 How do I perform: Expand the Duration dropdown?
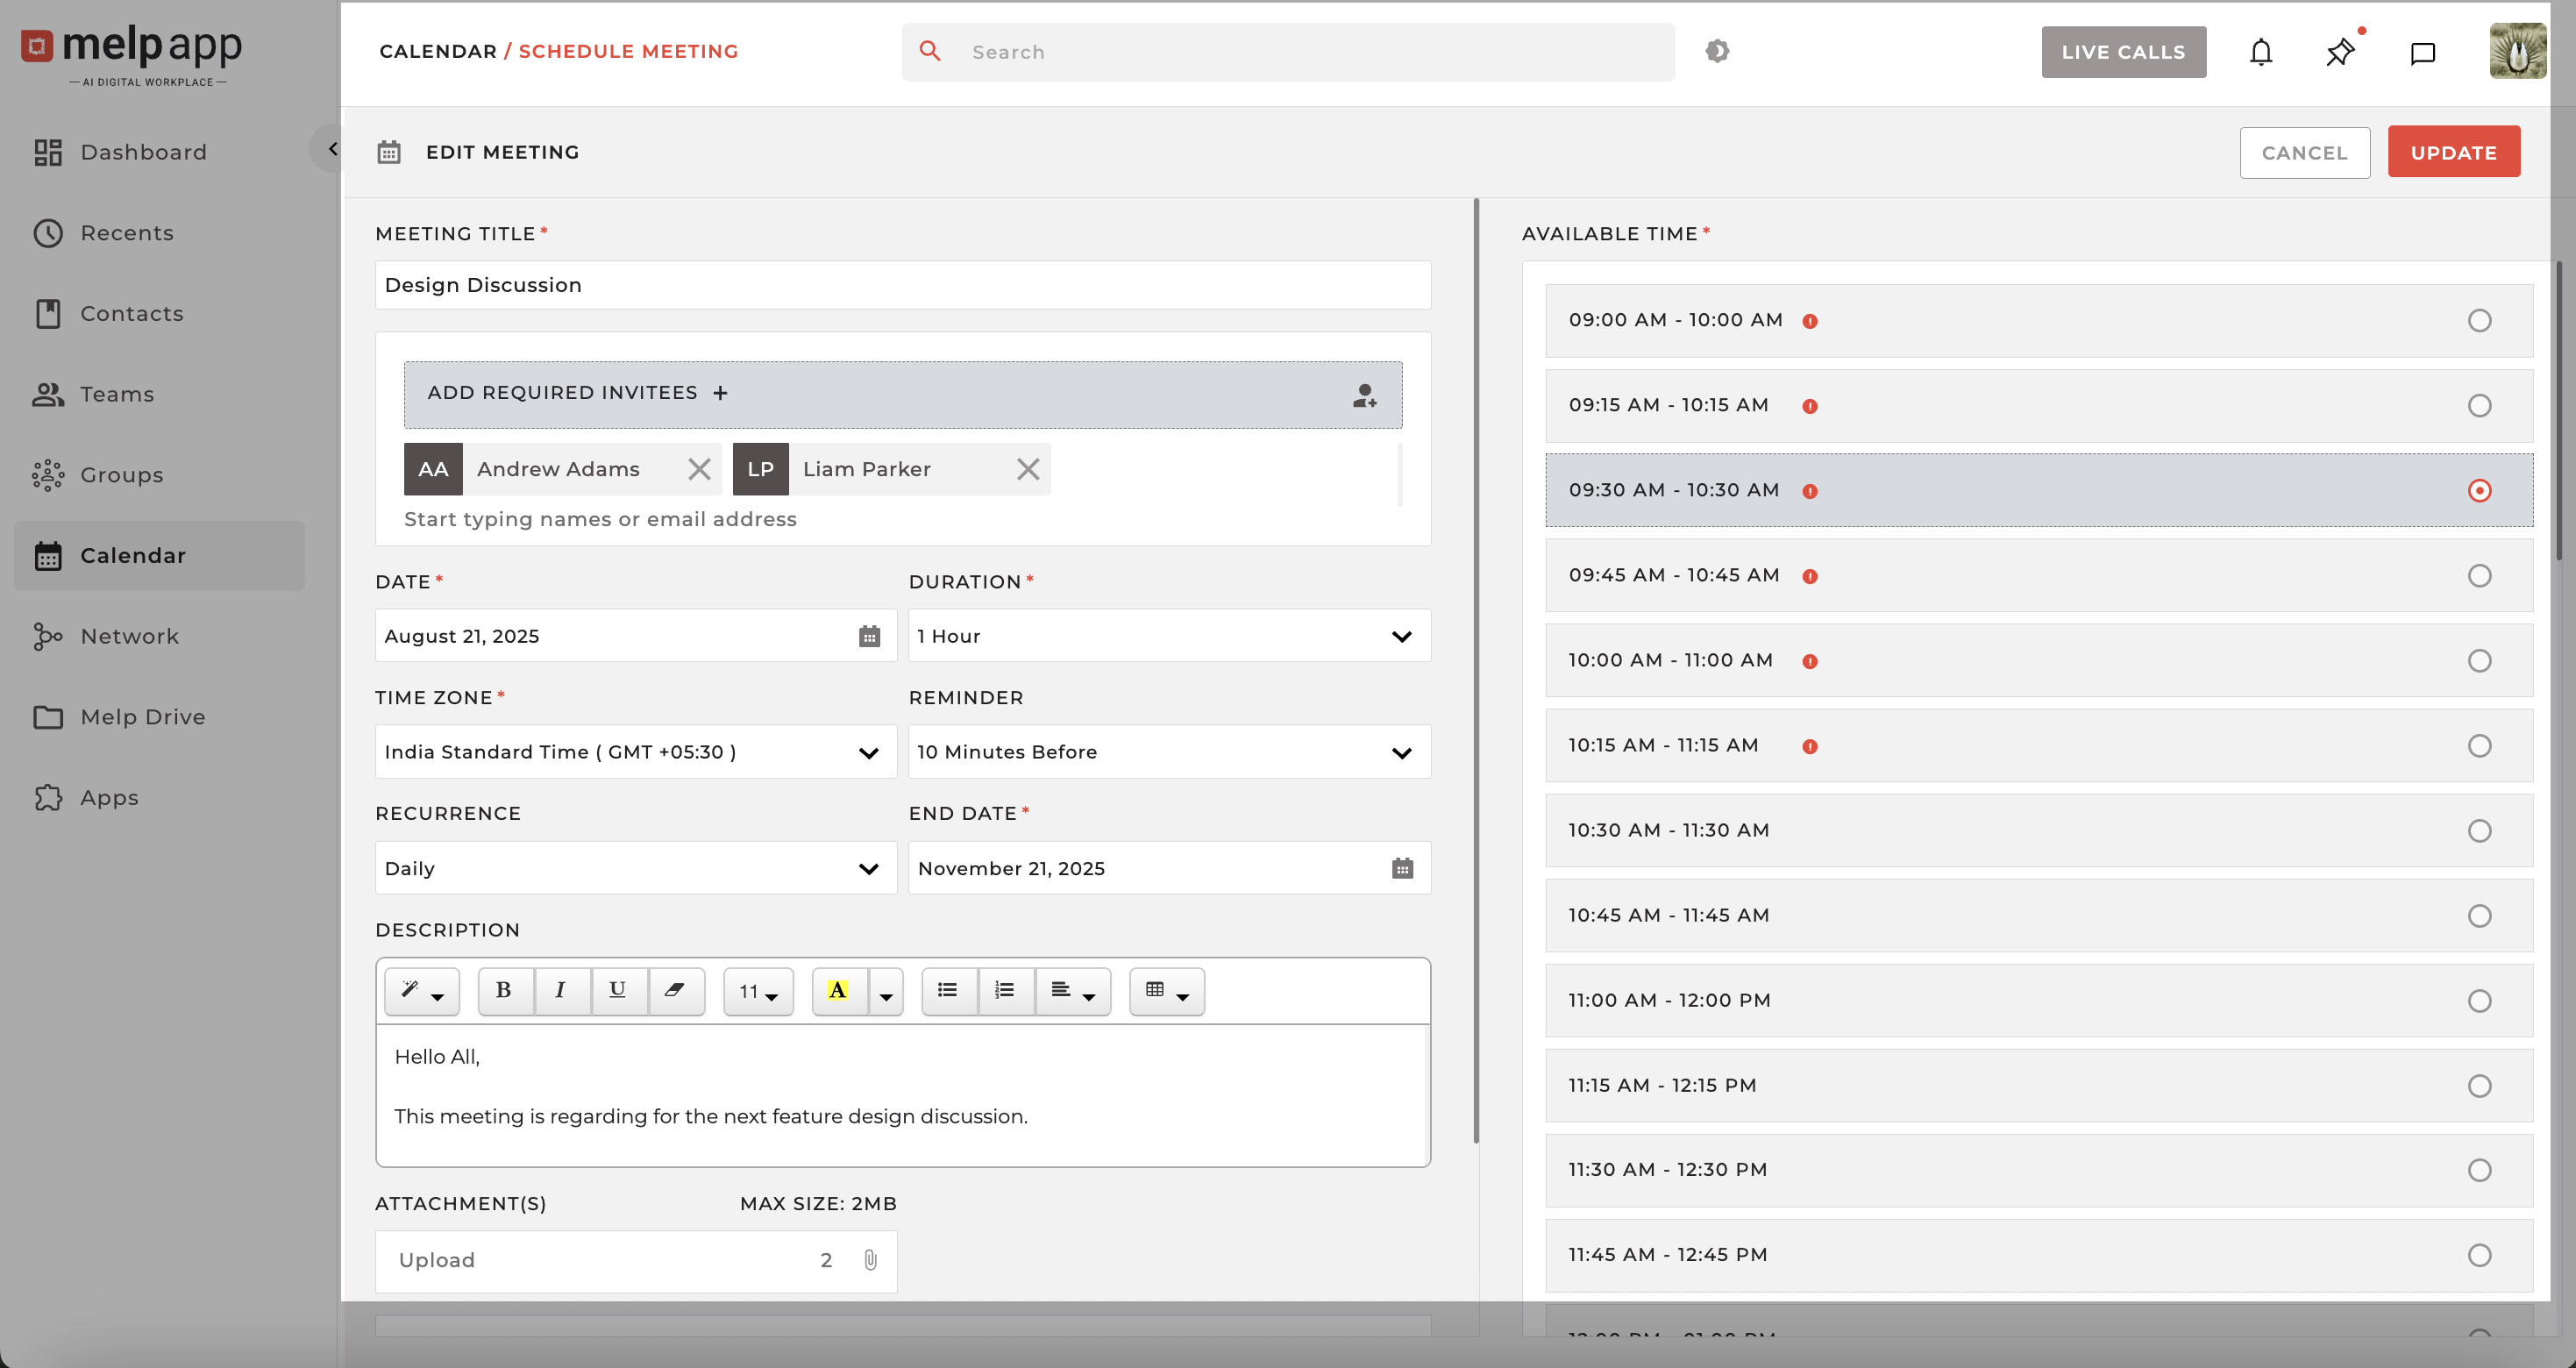pyautogui.click(x=1168, y=636)
